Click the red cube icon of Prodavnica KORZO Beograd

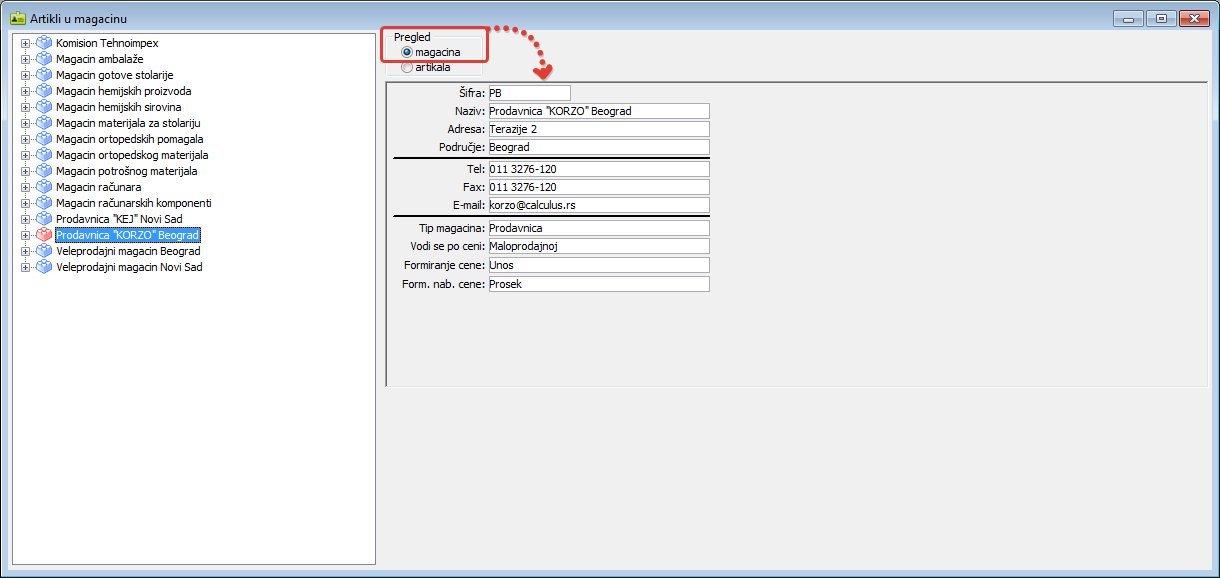coord(43,235)
